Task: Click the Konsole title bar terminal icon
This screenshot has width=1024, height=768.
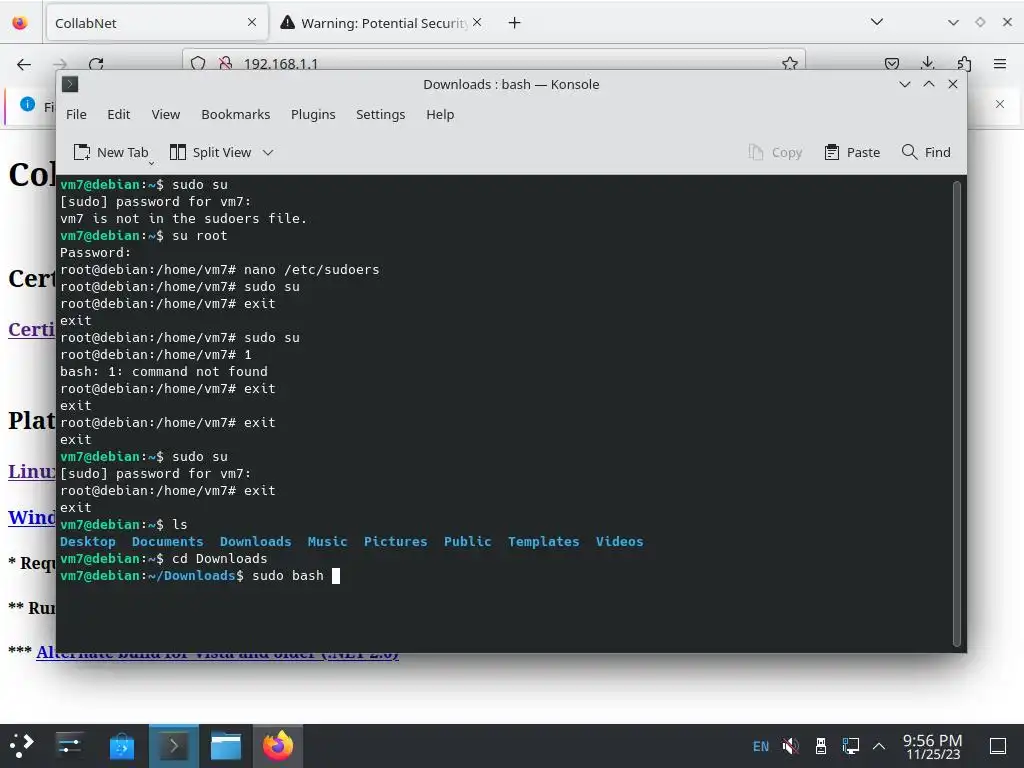Action: [x=70, y=84]
